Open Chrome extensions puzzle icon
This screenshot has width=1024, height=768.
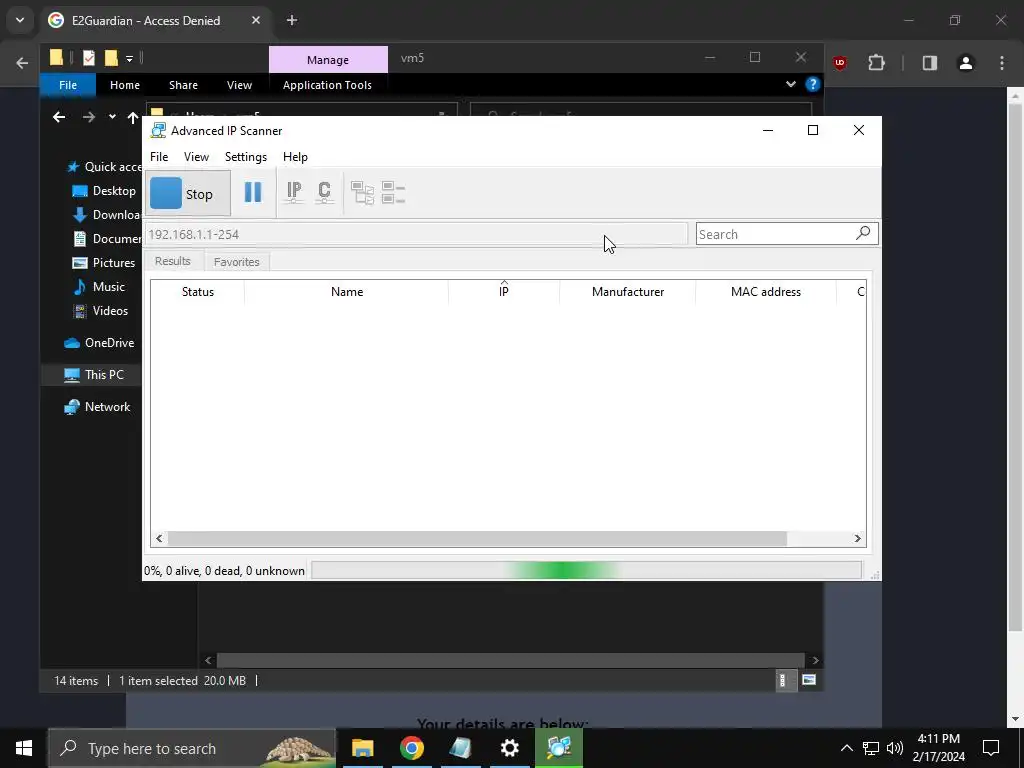pos(876,63)
